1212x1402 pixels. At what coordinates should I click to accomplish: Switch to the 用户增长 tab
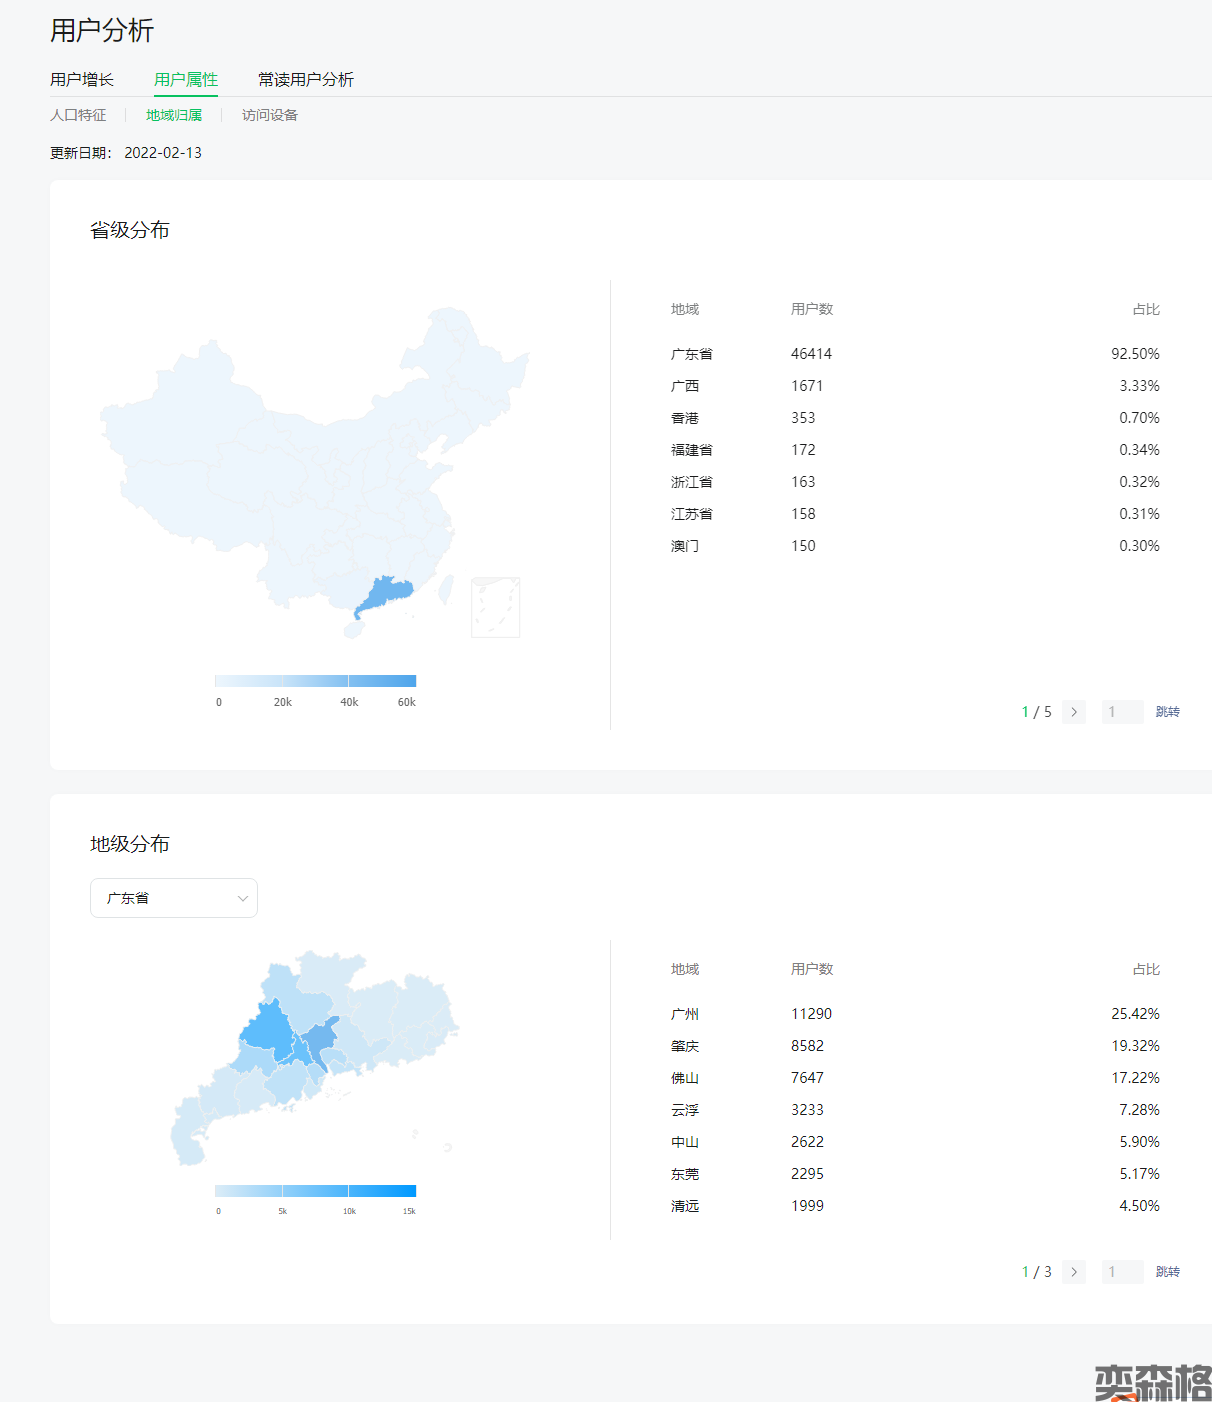click(x=82, y=80)
